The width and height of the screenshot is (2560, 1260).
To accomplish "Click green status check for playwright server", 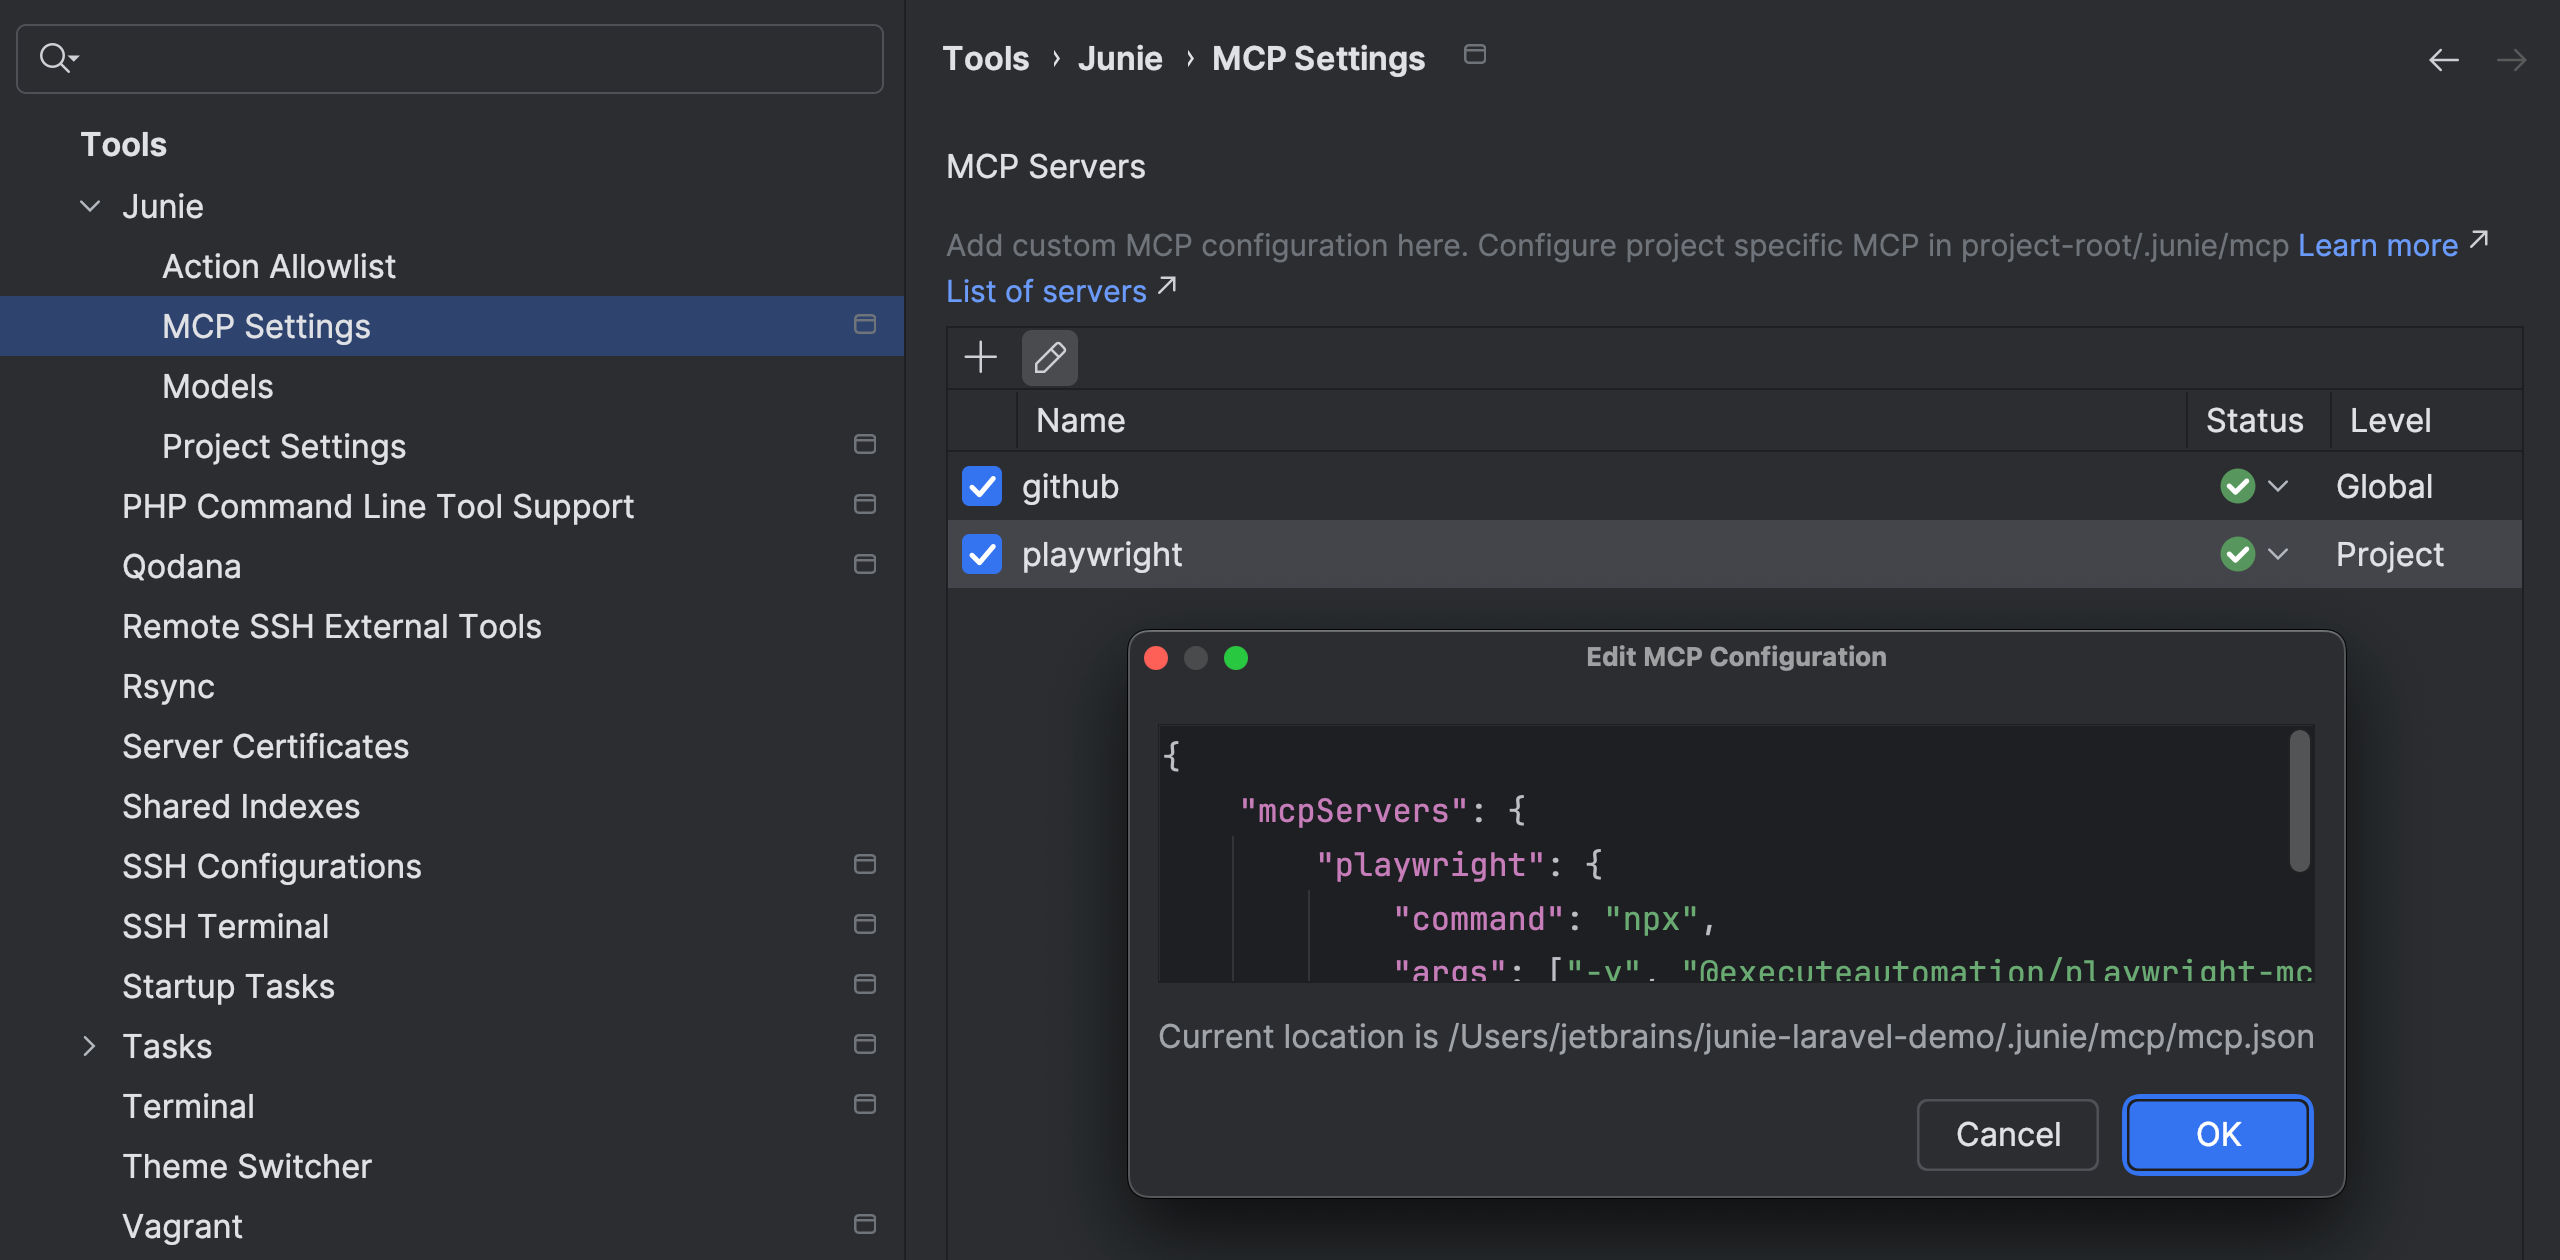I will pyautogui.click(x=2237, y=554).
